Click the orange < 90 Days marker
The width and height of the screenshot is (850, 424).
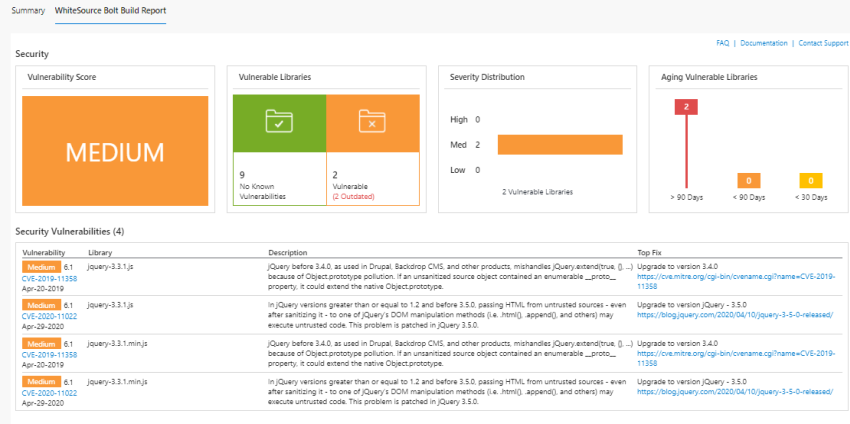pyautogui.click(x=749, y=181)
